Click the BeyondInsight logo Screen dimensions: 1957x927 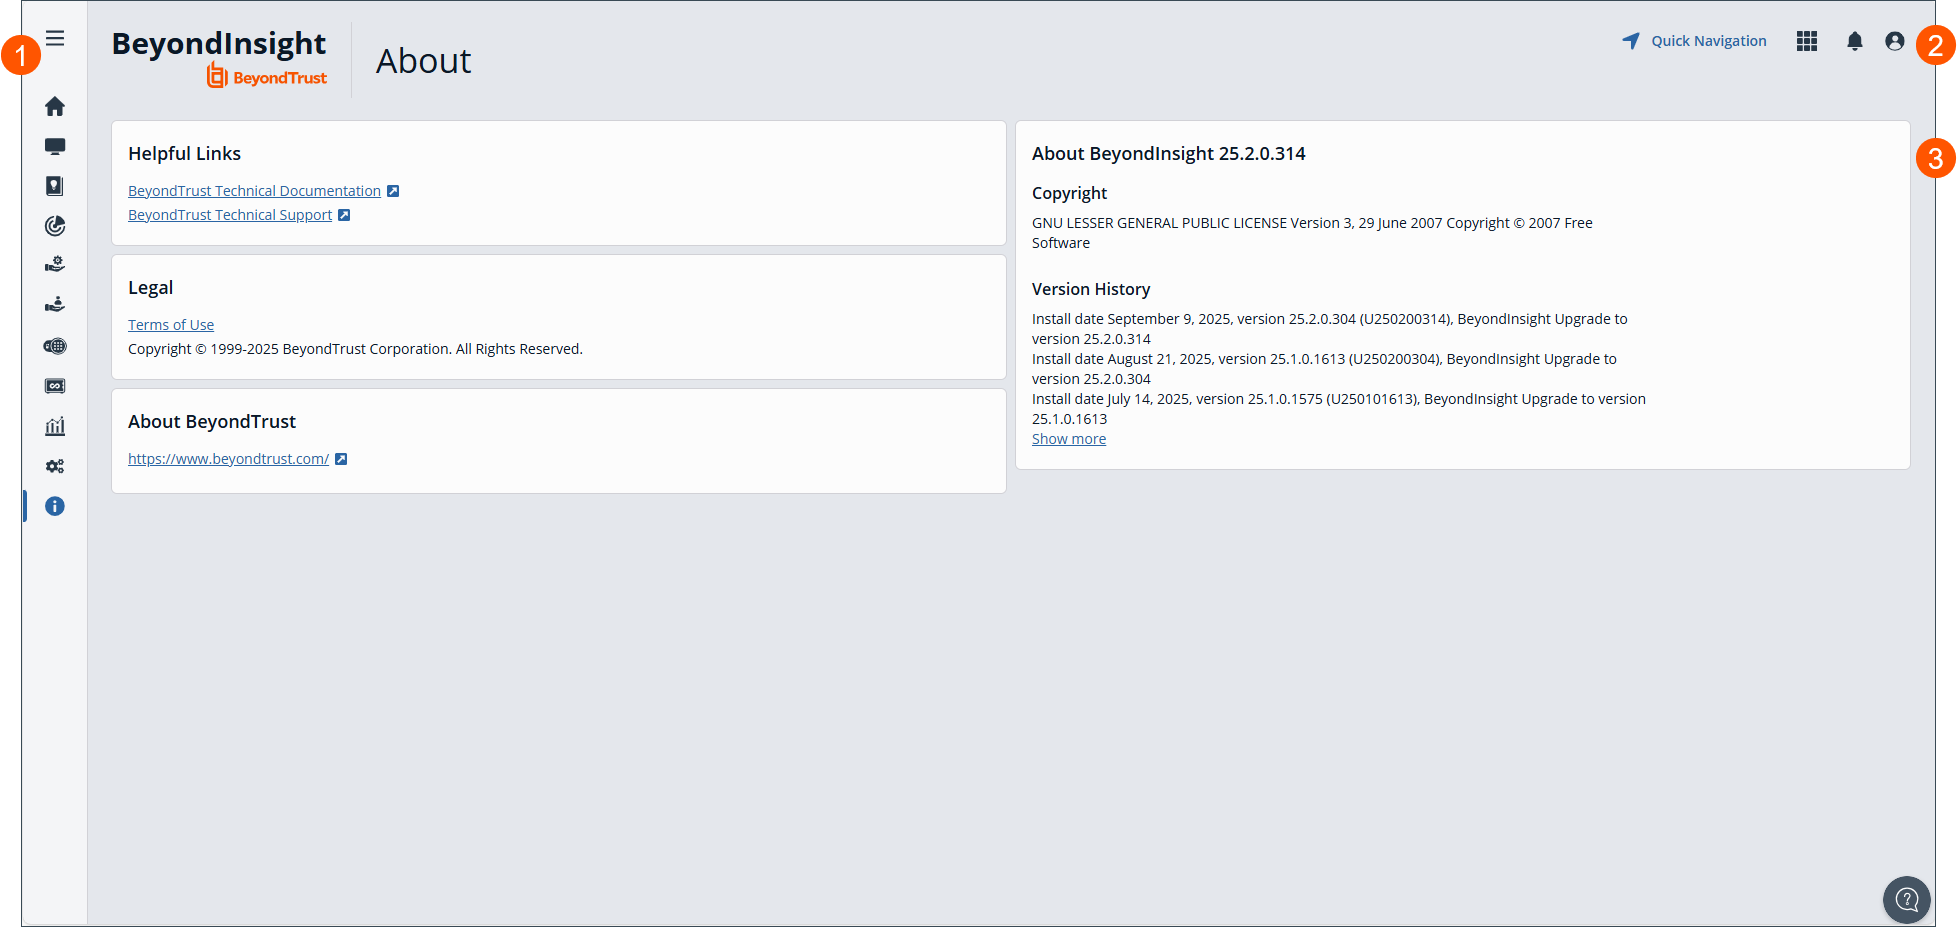(219, 58)
